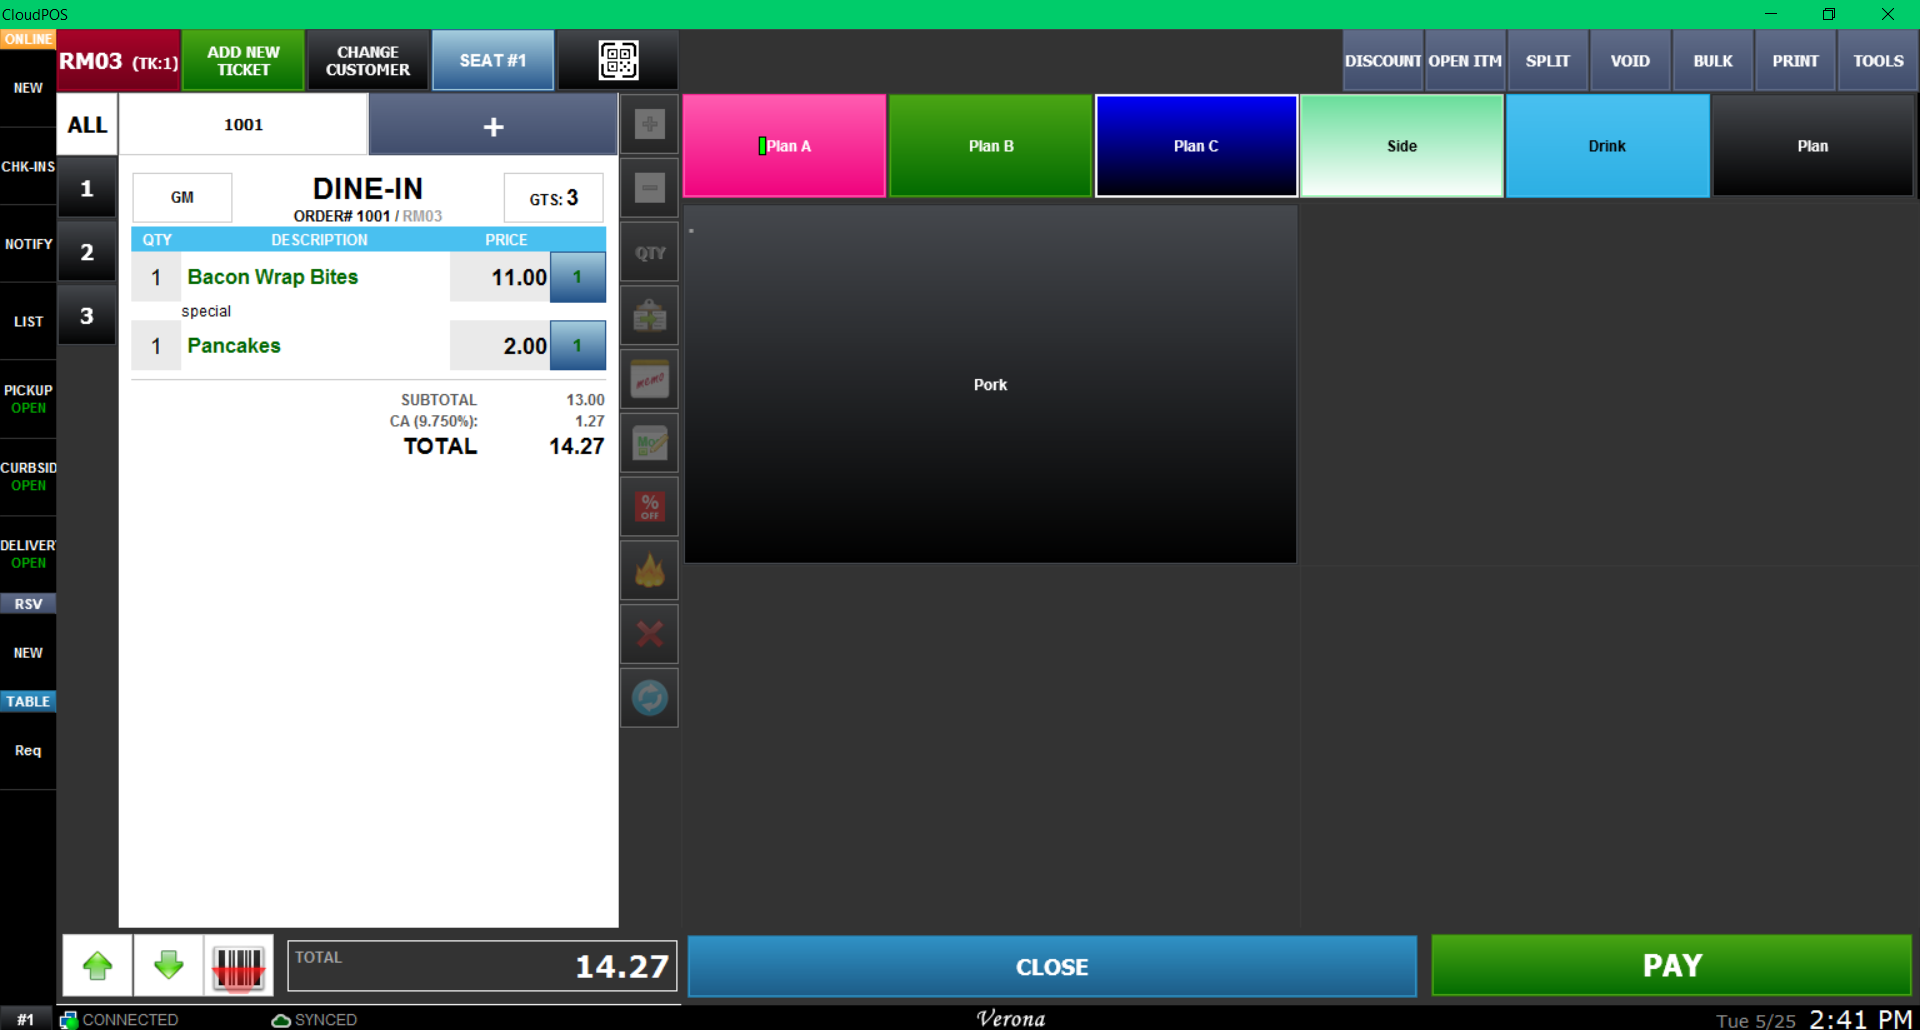The width and height of the screenshot is (1920, 1030).
Task: Select ticket tab 1001
Action: click(243, 125)
